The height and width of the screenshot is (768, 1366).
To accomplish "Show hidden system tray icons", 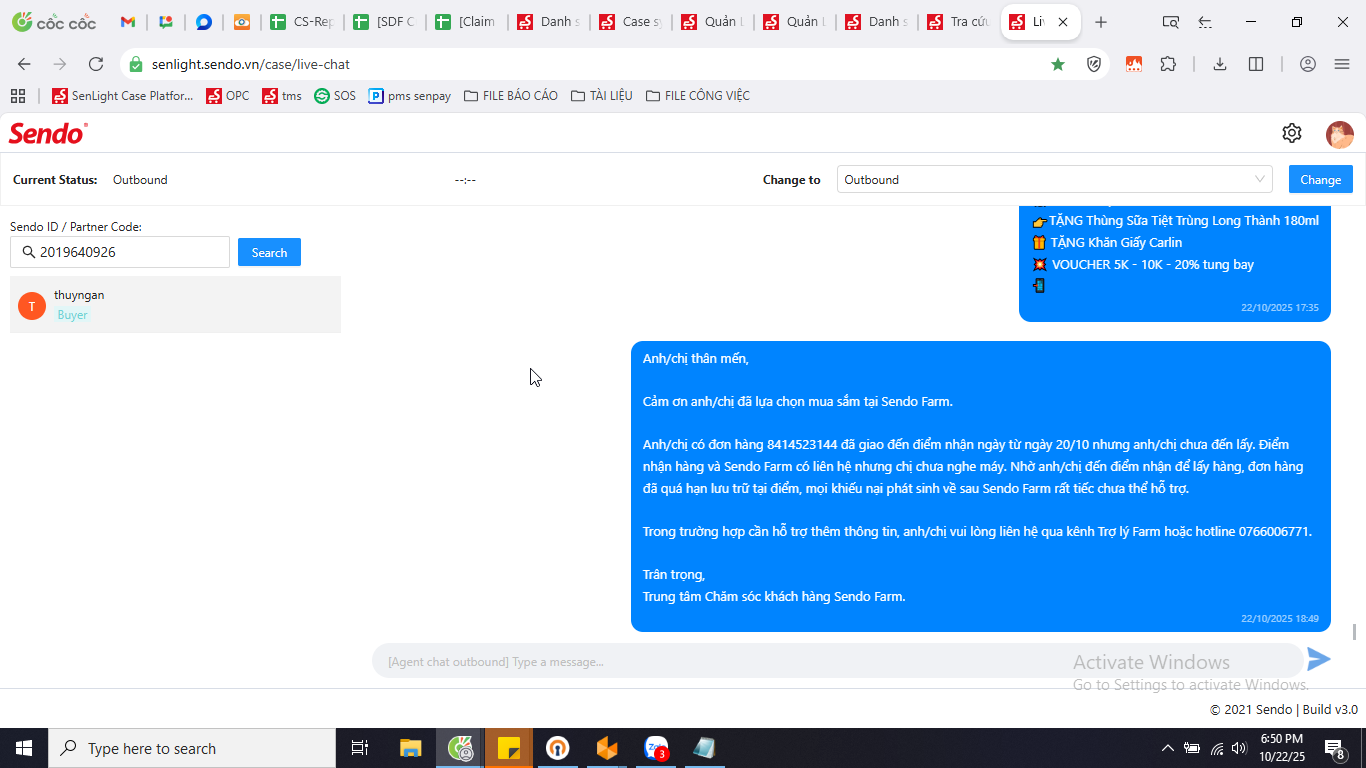I will (1167, 748).
